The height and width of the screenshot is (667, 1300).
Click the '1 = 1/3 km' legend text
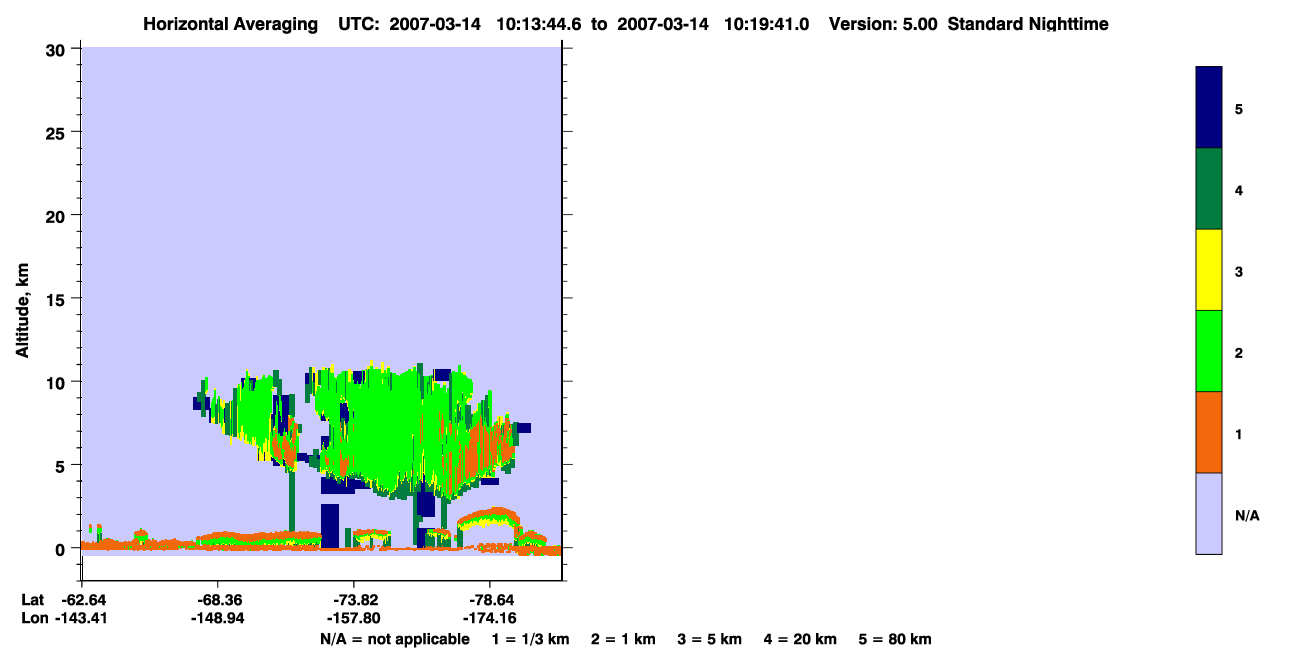531,640
